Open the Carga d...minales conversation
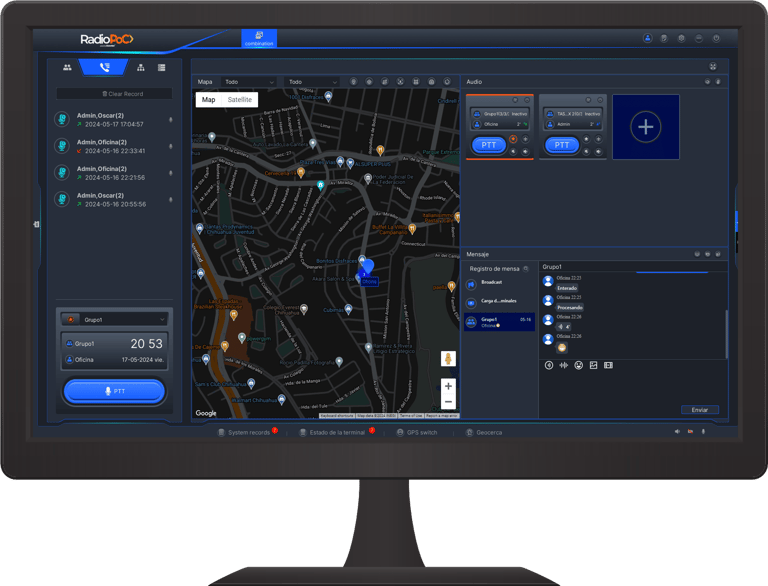 click(499, 302)
